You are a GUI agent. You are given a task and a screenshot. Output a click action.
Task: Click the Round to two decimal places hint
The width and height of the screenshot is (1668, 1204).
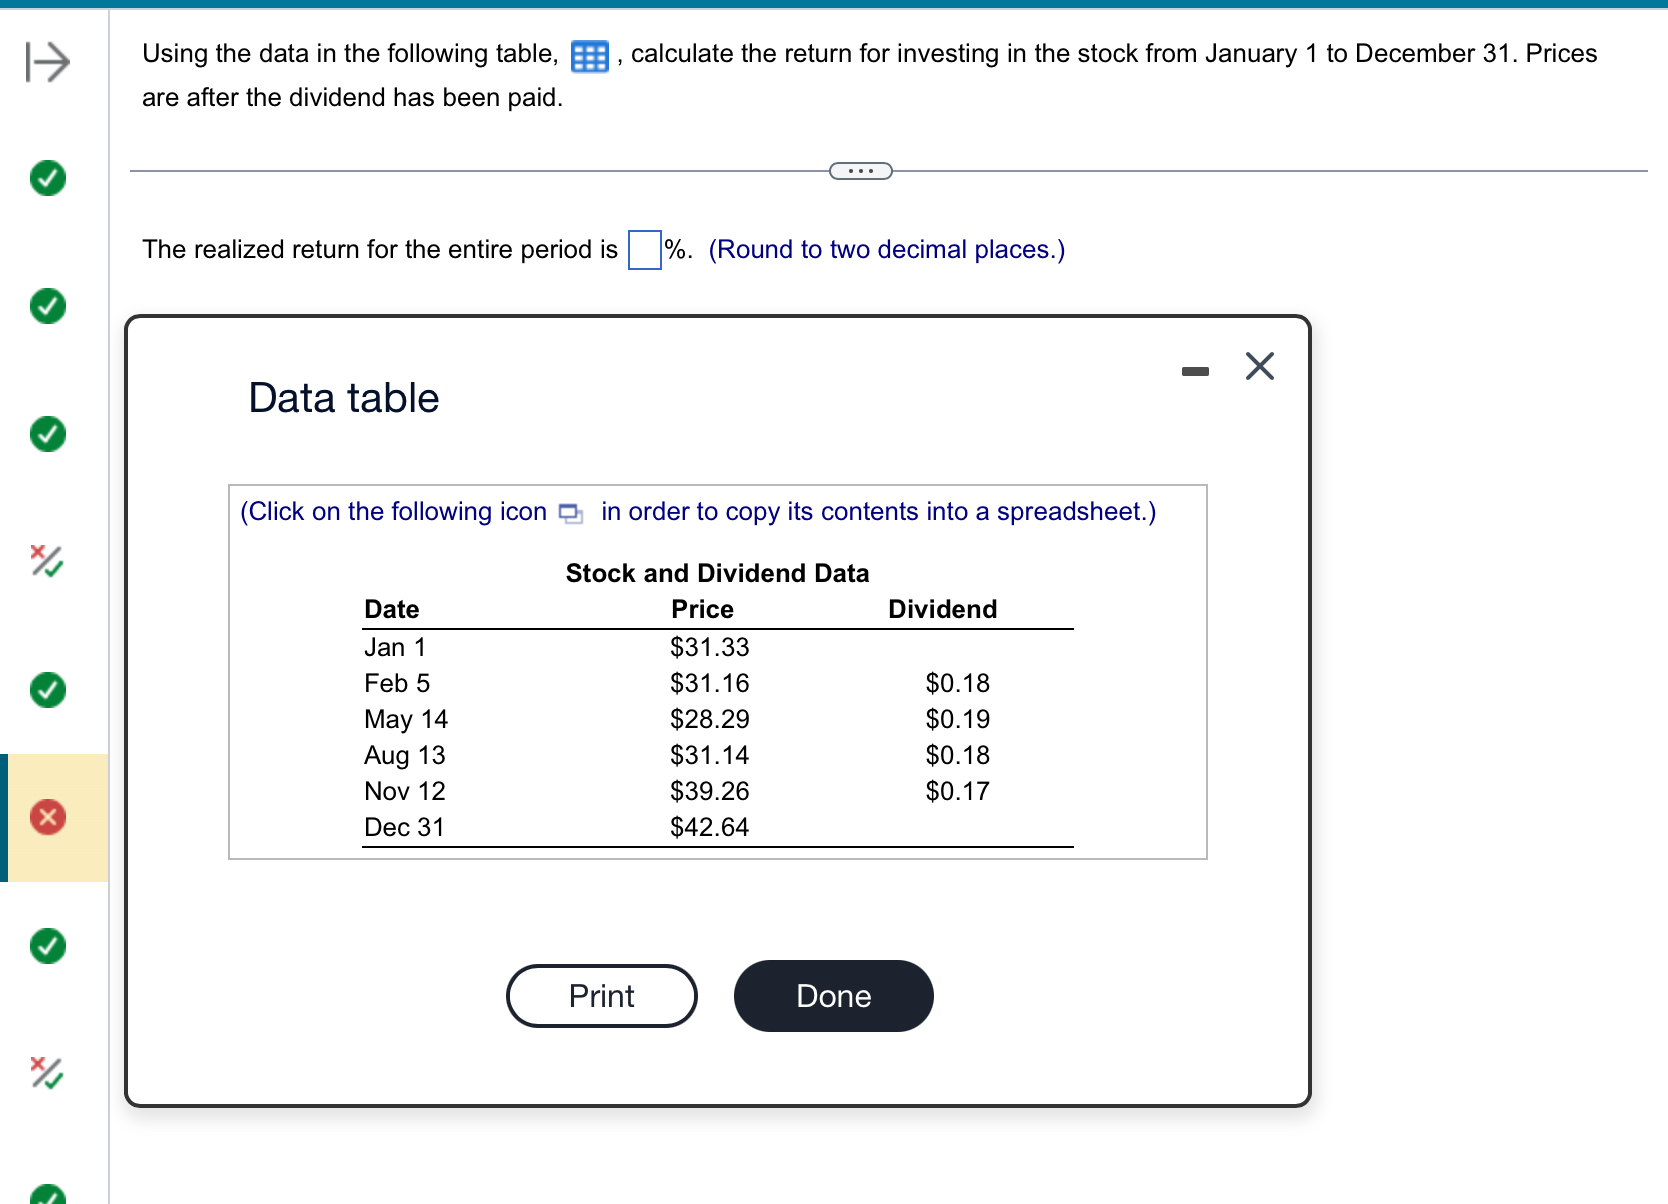[887, 250]
